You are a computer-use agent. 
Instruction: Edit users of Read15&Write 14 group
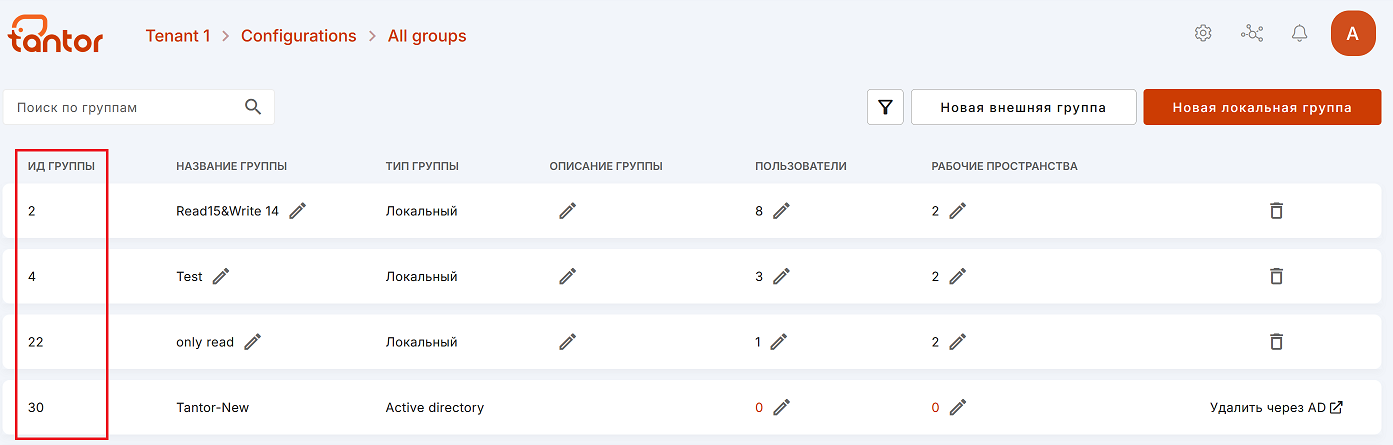[x=781, y=211]
